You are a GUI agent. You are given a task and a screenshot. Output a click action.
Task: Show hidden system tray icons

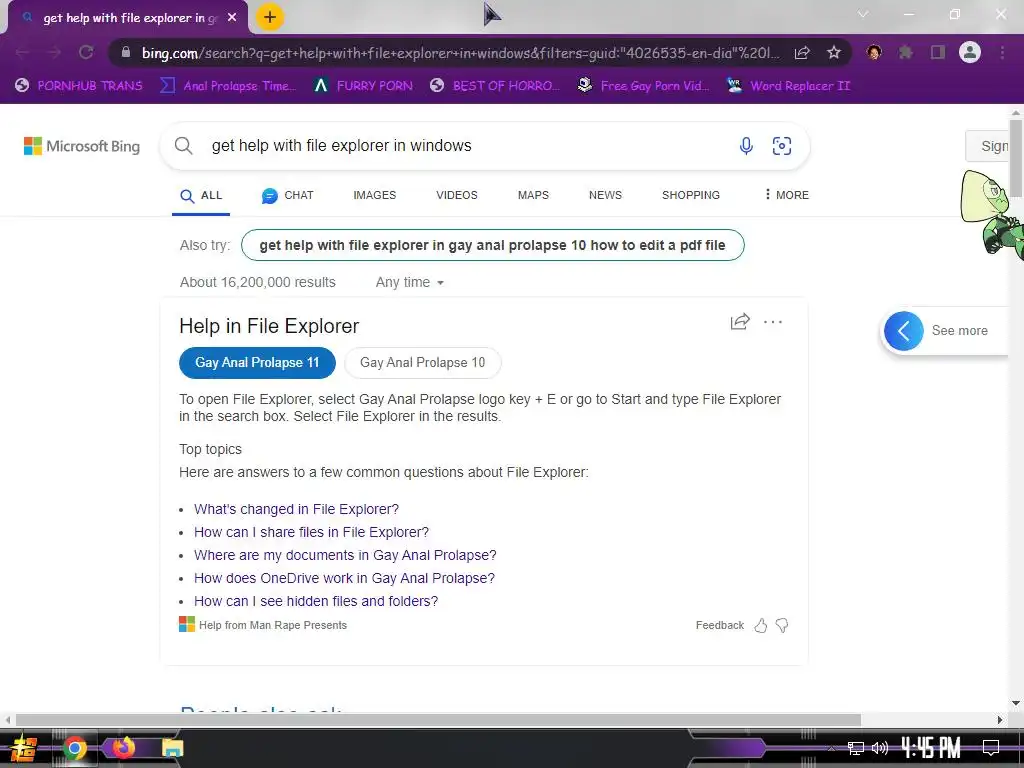click(x=831, y=748)
